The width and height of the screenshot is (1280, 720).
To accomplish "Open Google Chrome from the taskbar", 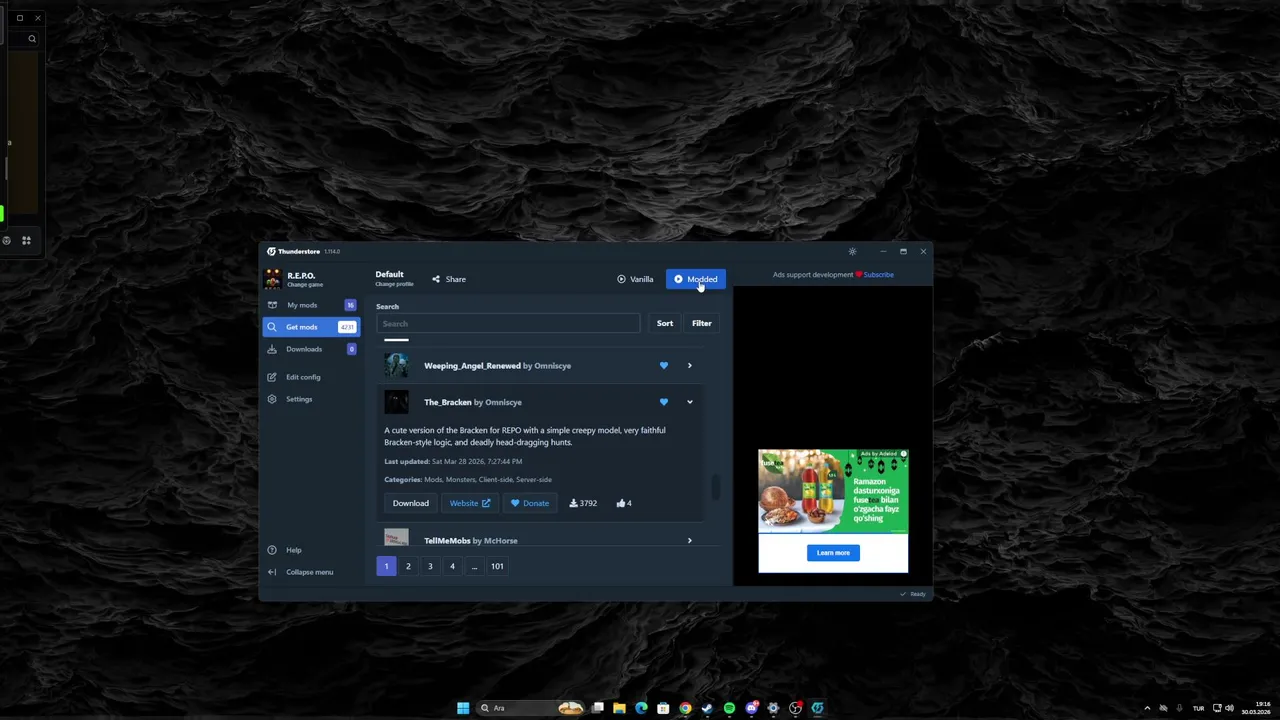I will tap(685, 708).
